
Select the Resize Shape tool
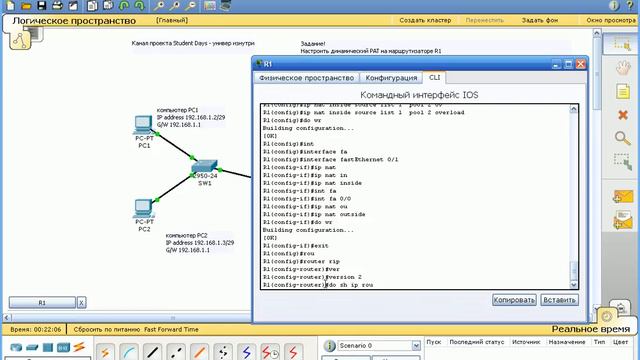(x=623, y=162)
